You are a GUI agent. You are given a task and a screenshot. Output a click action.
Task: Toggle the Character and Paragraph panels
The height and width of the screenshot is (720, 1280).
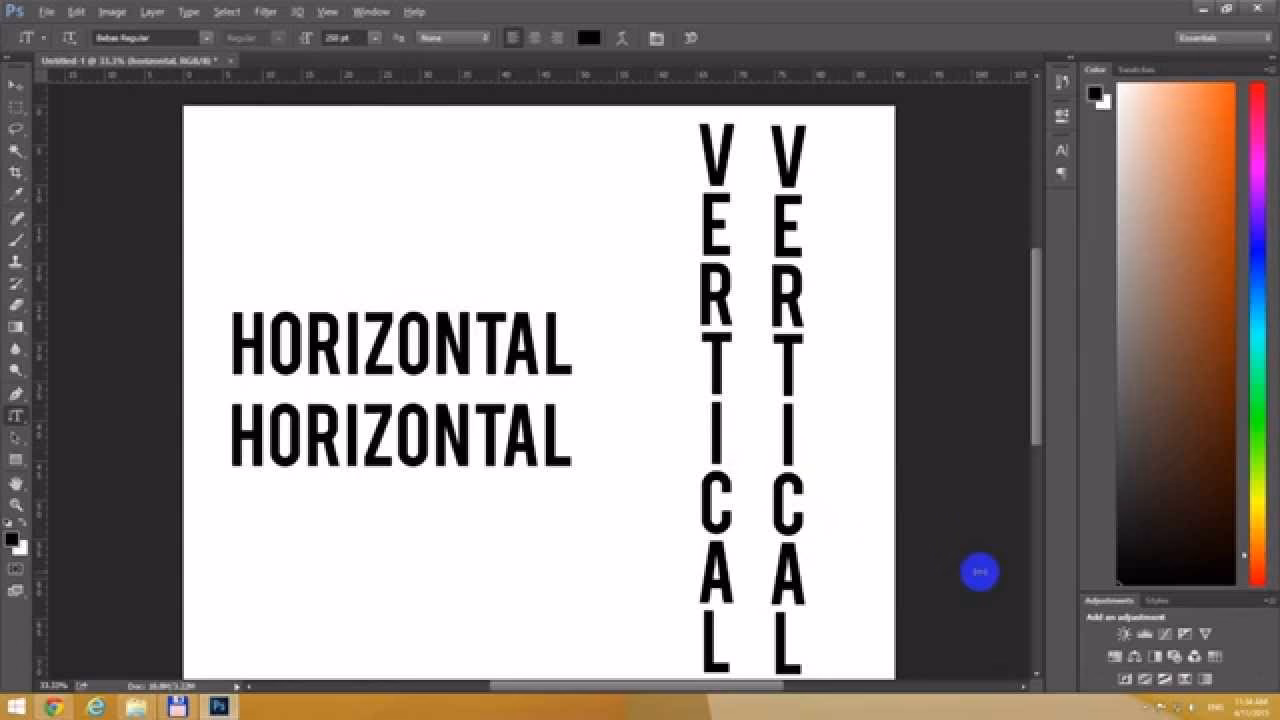tap(656, 38)
